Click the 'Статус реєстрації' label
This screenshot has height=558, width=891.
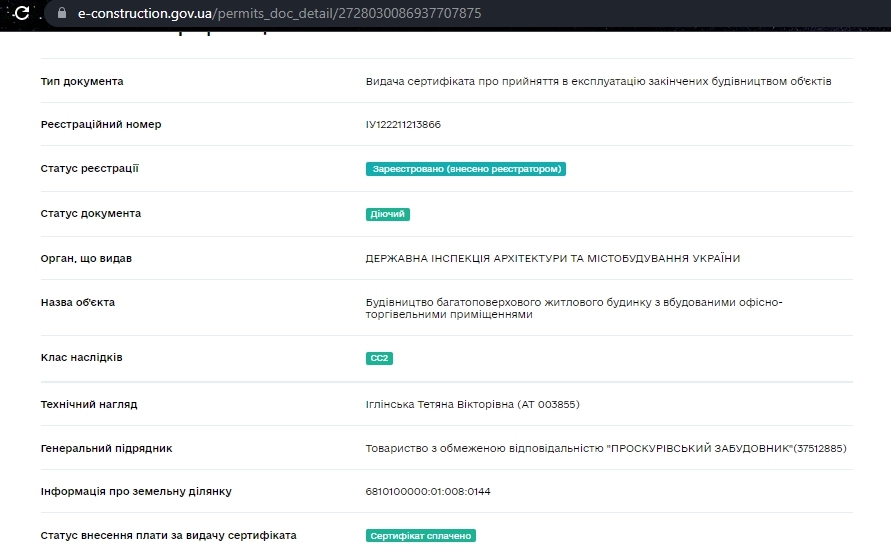click(89, 168)
